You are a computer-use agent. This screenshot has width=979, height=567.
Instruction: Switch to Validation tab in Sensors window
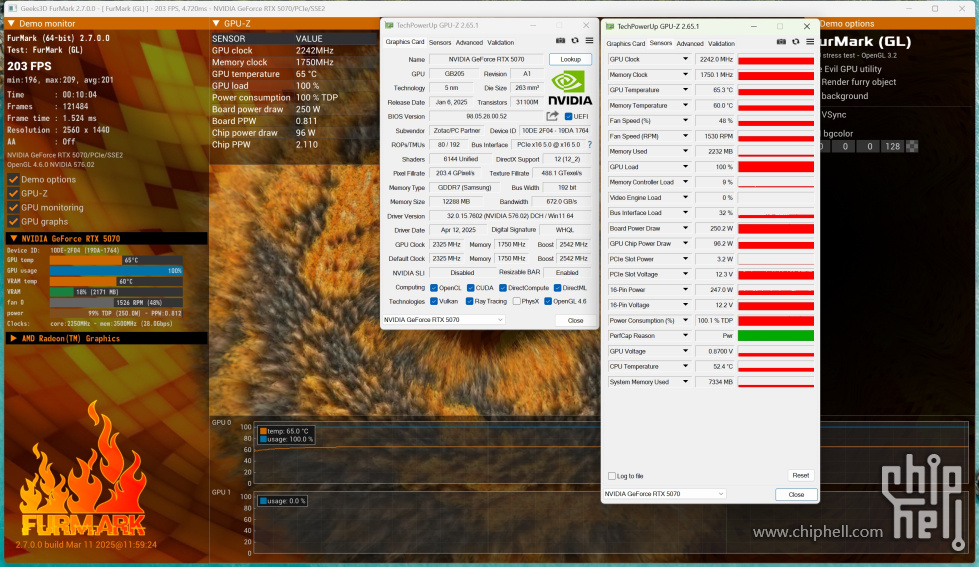coord(721,44)
